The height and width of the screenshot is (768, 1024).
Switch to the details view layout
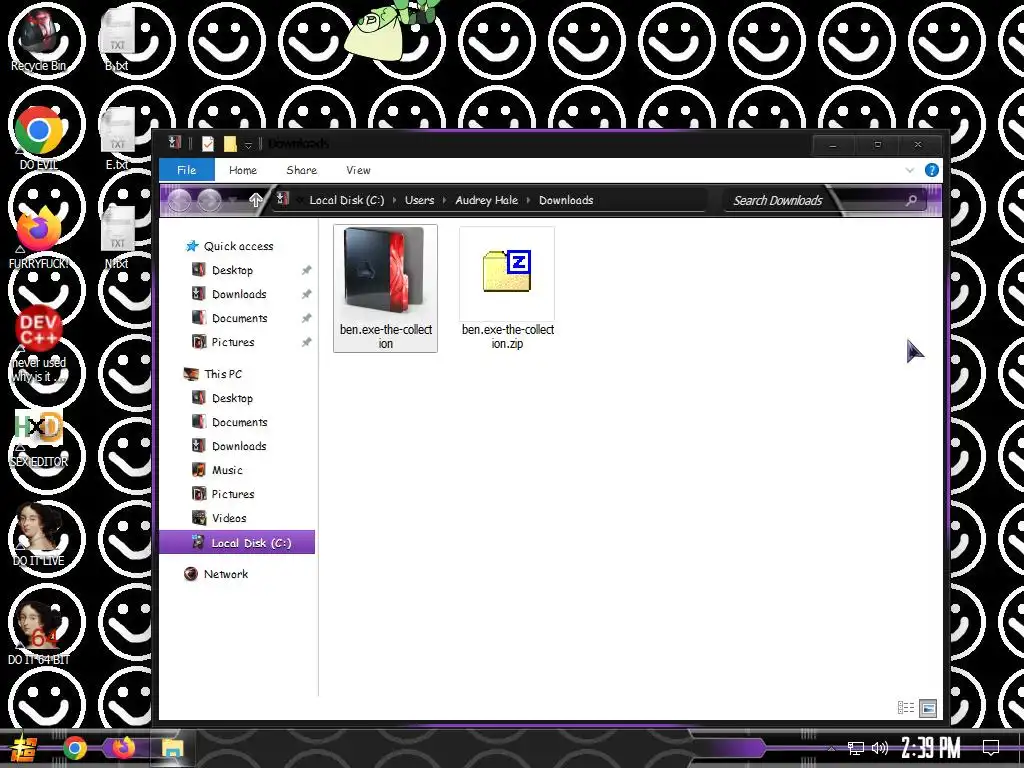point(906,708)
